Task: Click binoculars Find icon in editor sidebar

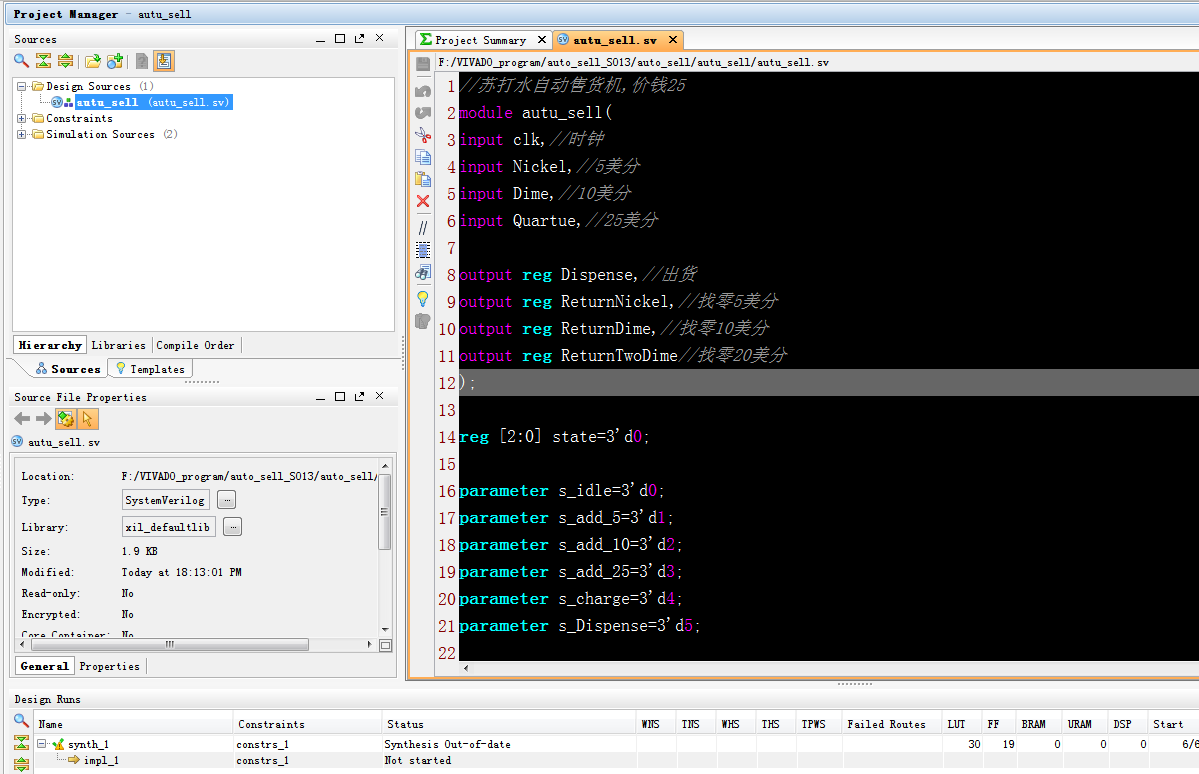Action: tap(423, 272)
